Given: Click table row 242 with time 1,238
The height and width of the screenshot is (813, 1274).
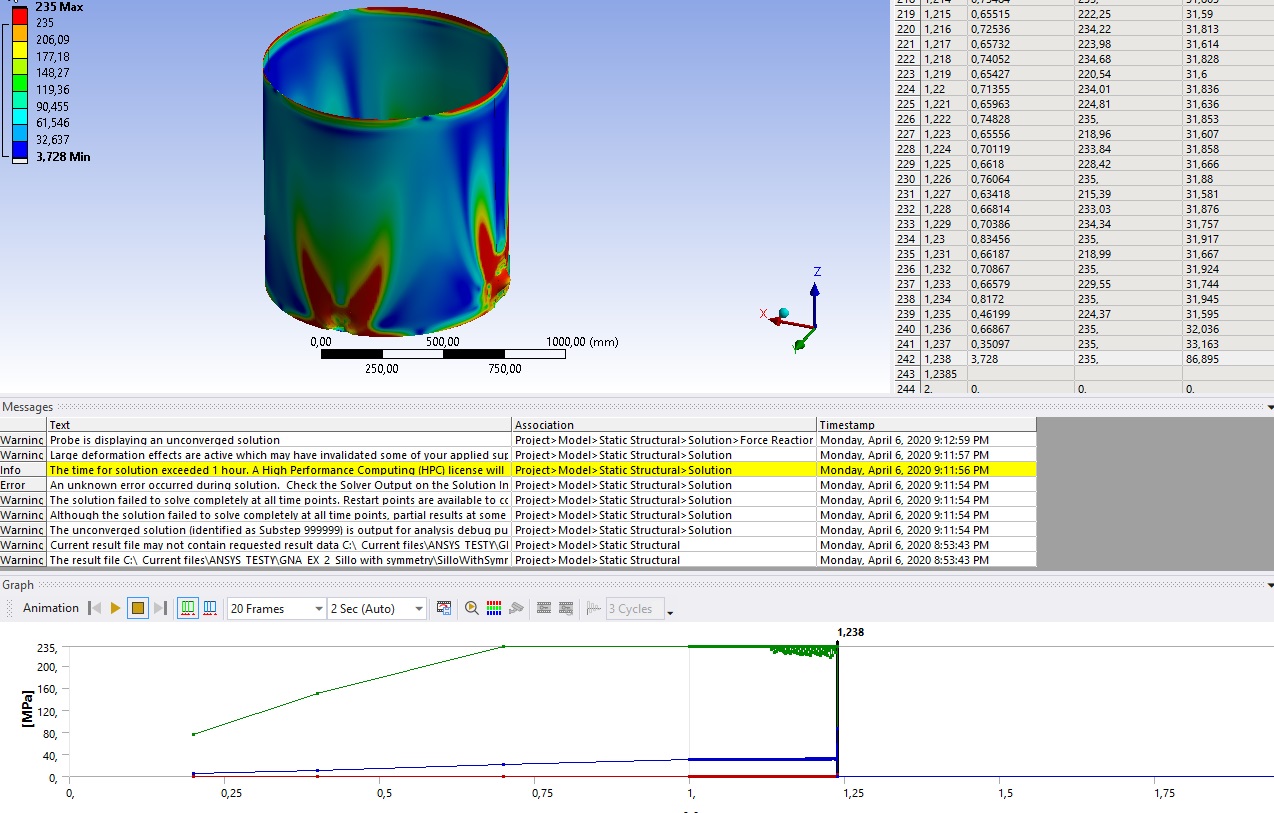Looking at the screenshot, I should (x=1082, y=359).
